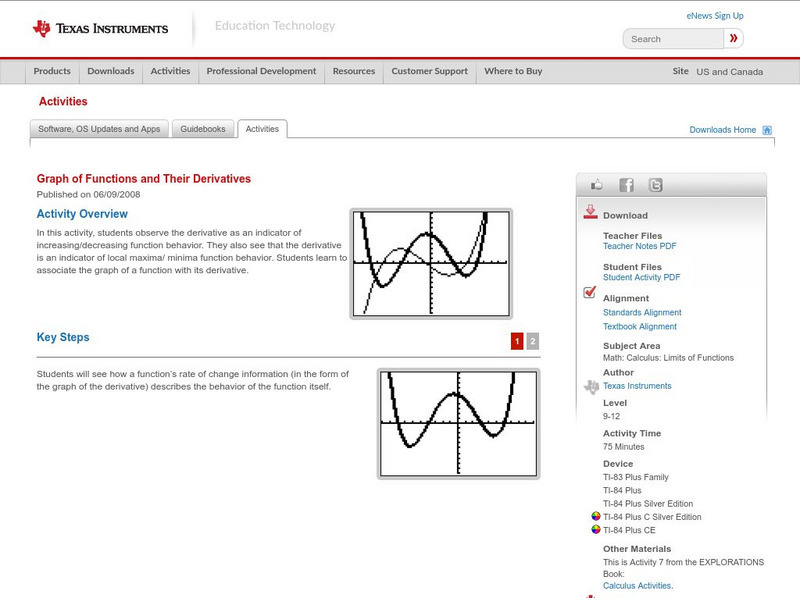Click the Alignment checkmark icon
The width and height of the screenshot is (800, 598).
589,292
